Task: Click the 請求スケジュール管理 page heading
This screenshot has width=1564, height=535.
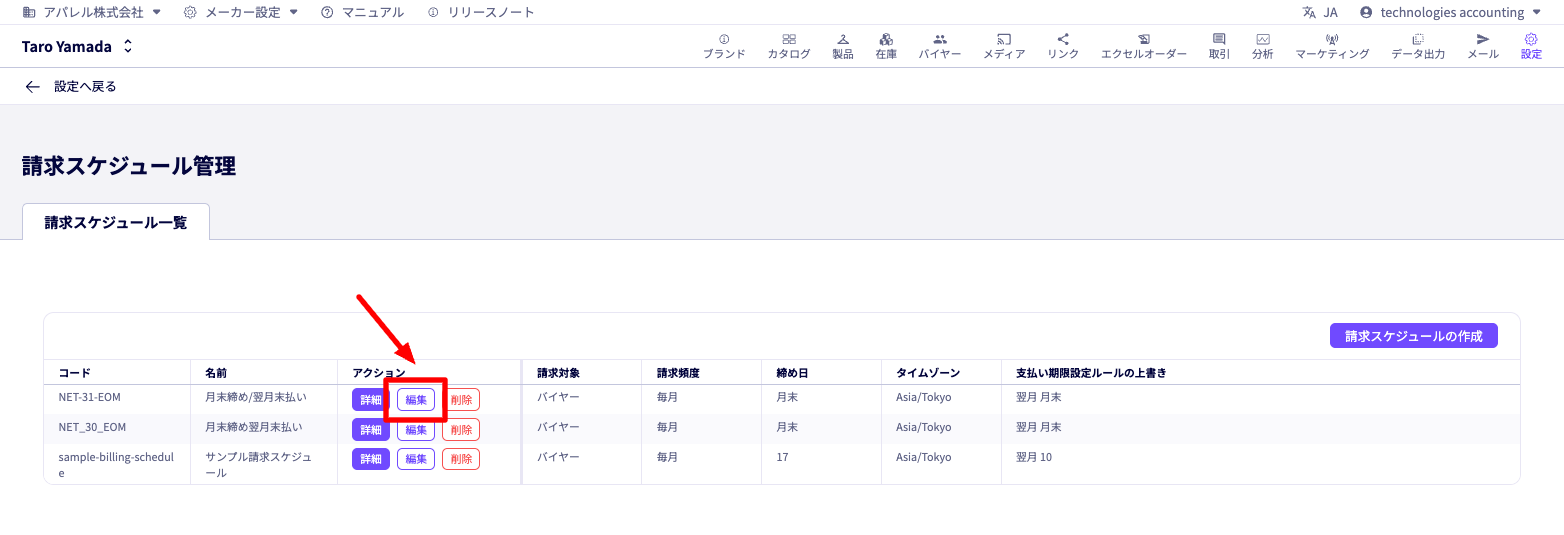Action: pyautogui.click(x=129, y=166)
